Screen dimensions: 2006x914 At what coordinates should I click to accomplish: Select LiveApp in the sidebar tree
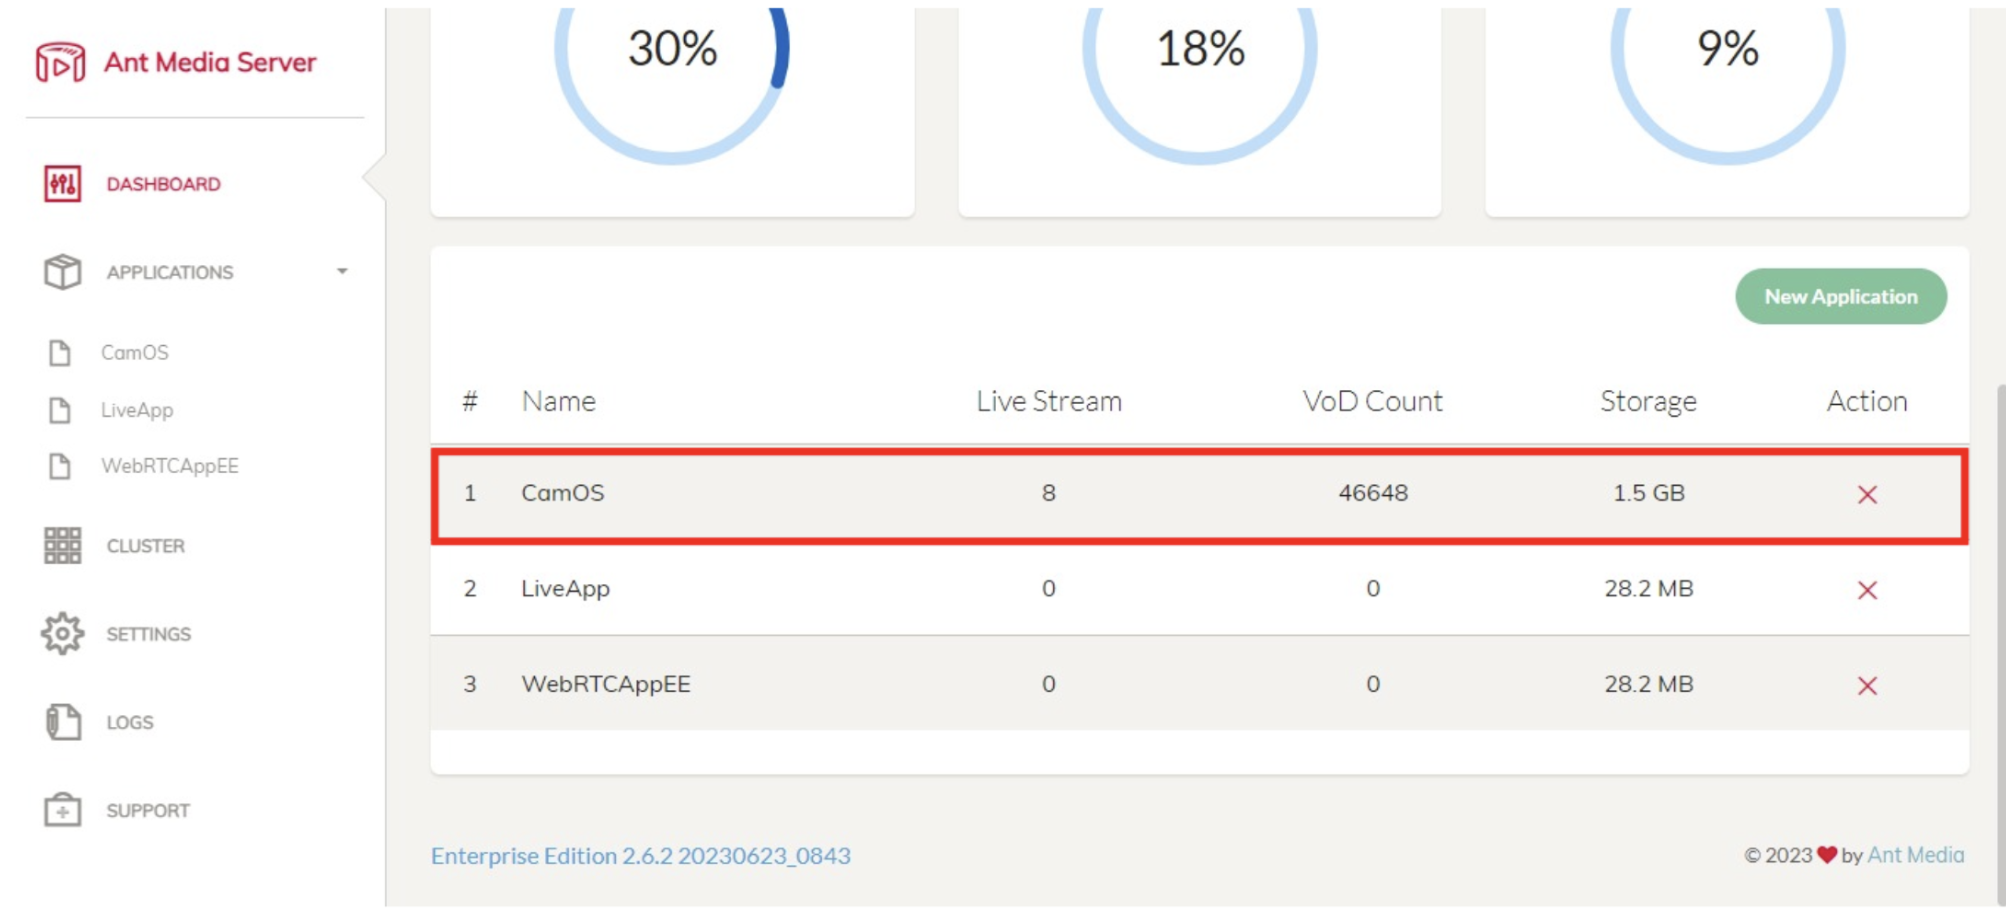137,410
